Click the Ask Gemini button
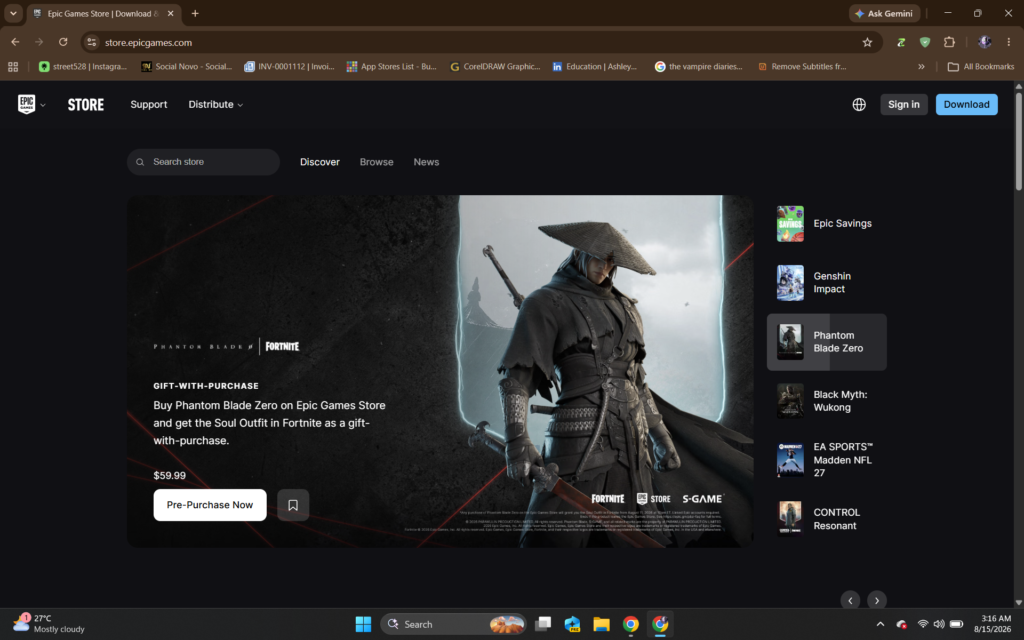1024x640 pixels. pos(884,13)
